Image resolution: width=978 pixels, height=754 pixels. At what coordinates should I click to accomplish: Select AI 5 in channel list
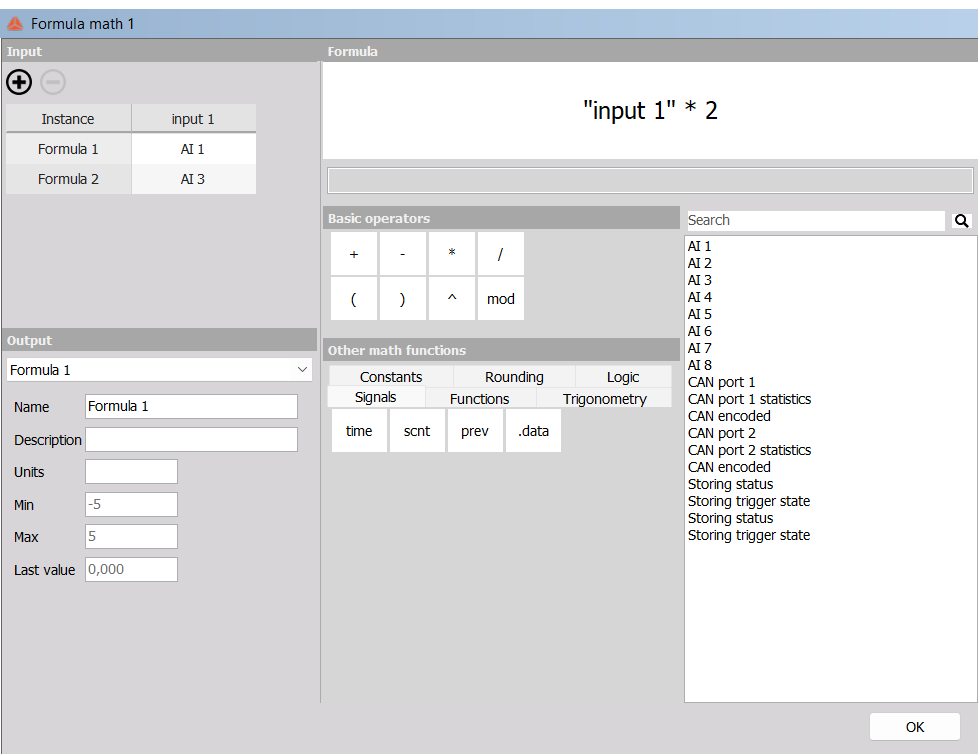699,314
